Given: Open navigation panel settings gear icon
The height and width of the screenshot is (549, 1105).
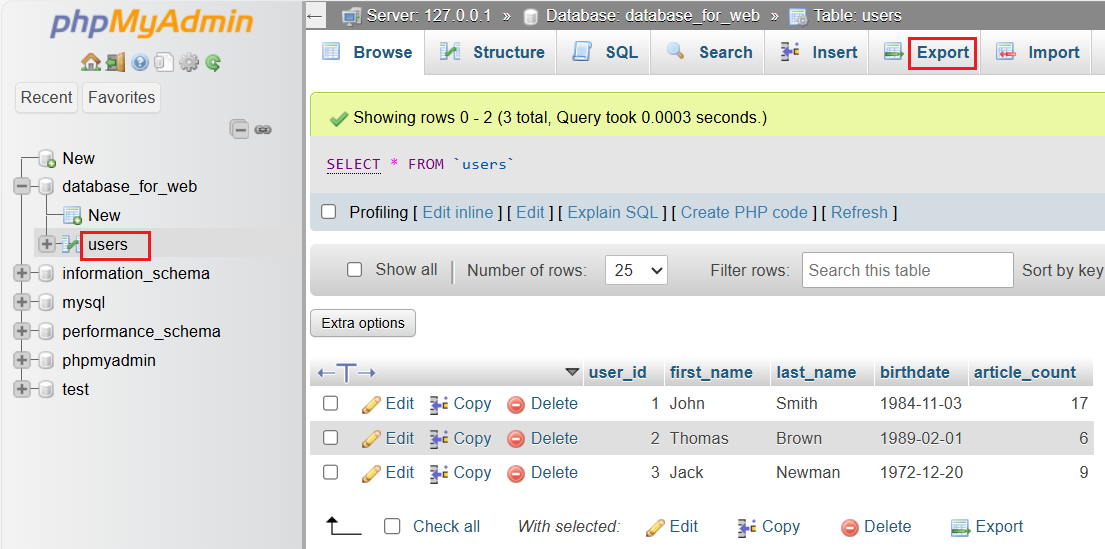Looking at the screenshot, I should (189, 63).
